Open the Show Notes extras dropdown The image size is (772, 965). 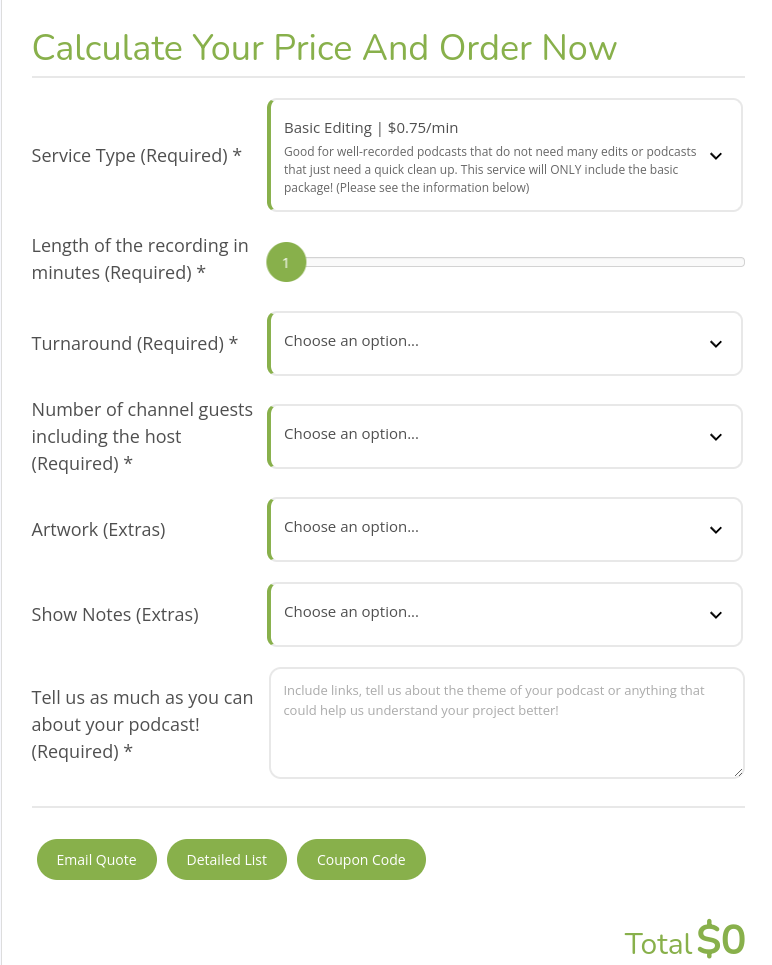click(x=505, y=614)
